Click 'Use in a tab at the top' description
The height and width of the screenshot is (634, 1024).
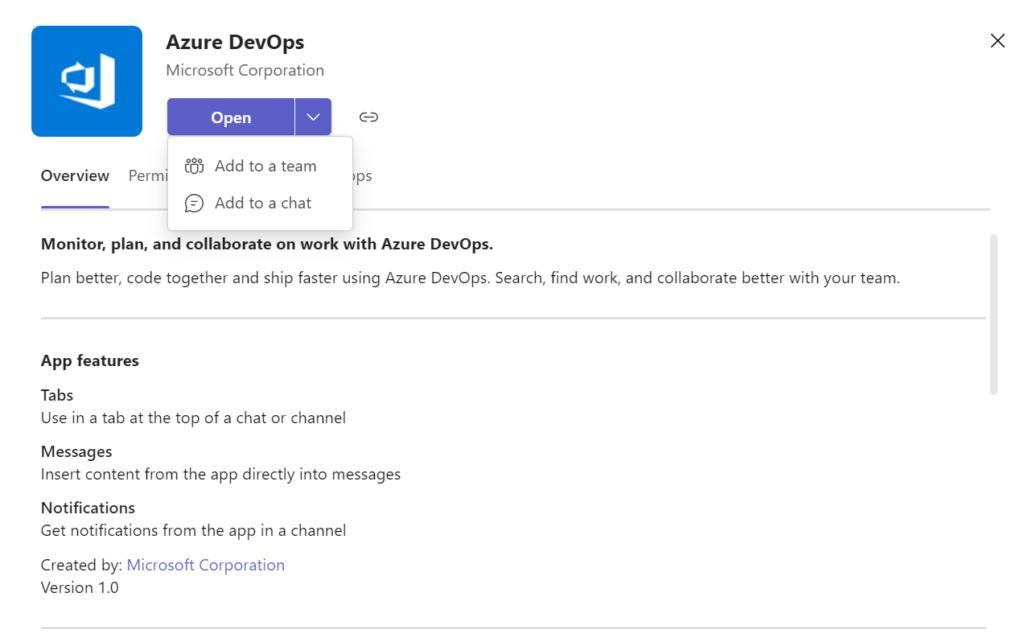tap(193, 418)
